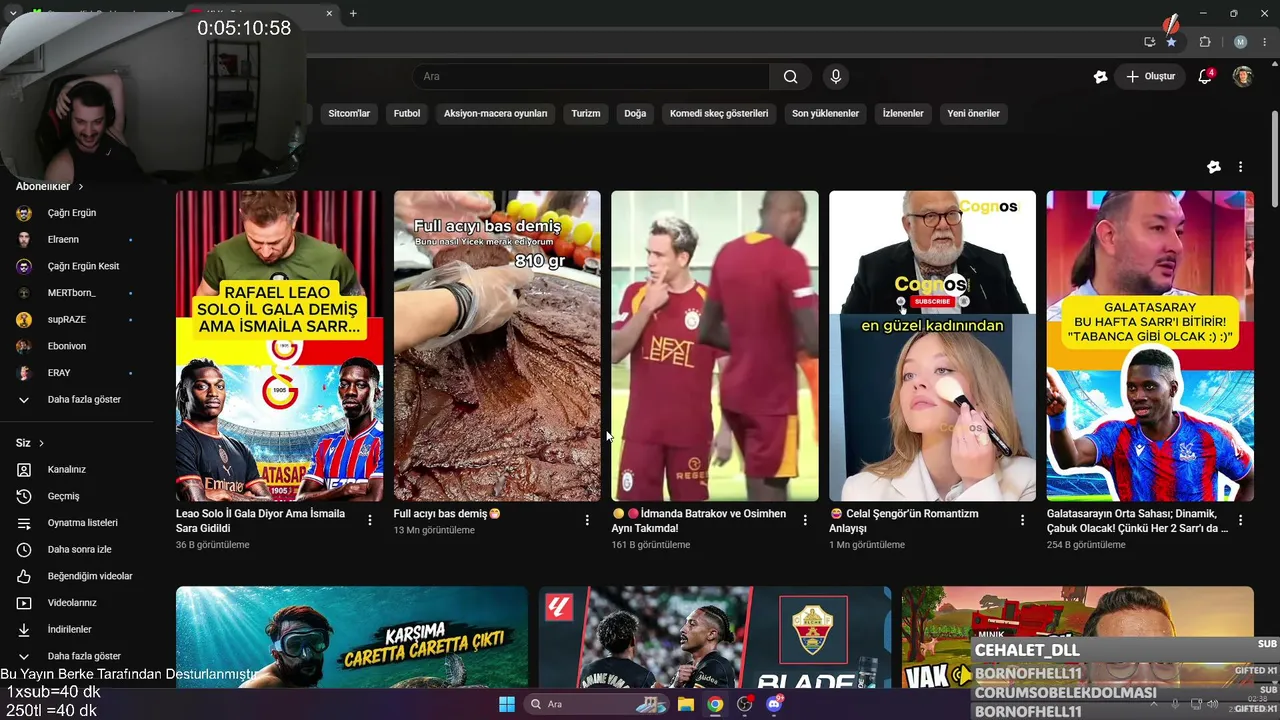The image size is (1280, 720).
Task: Click the sparkle icon beside Oluştur
Action: pyautogui.click(x=1100, y=77)
